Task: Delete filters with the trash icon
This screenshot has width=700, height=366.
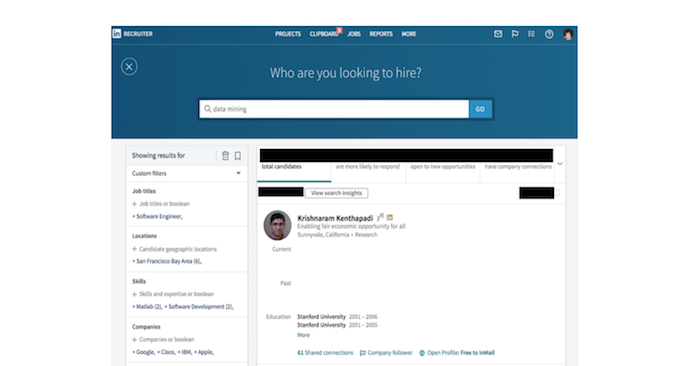Action: (225, 155)
